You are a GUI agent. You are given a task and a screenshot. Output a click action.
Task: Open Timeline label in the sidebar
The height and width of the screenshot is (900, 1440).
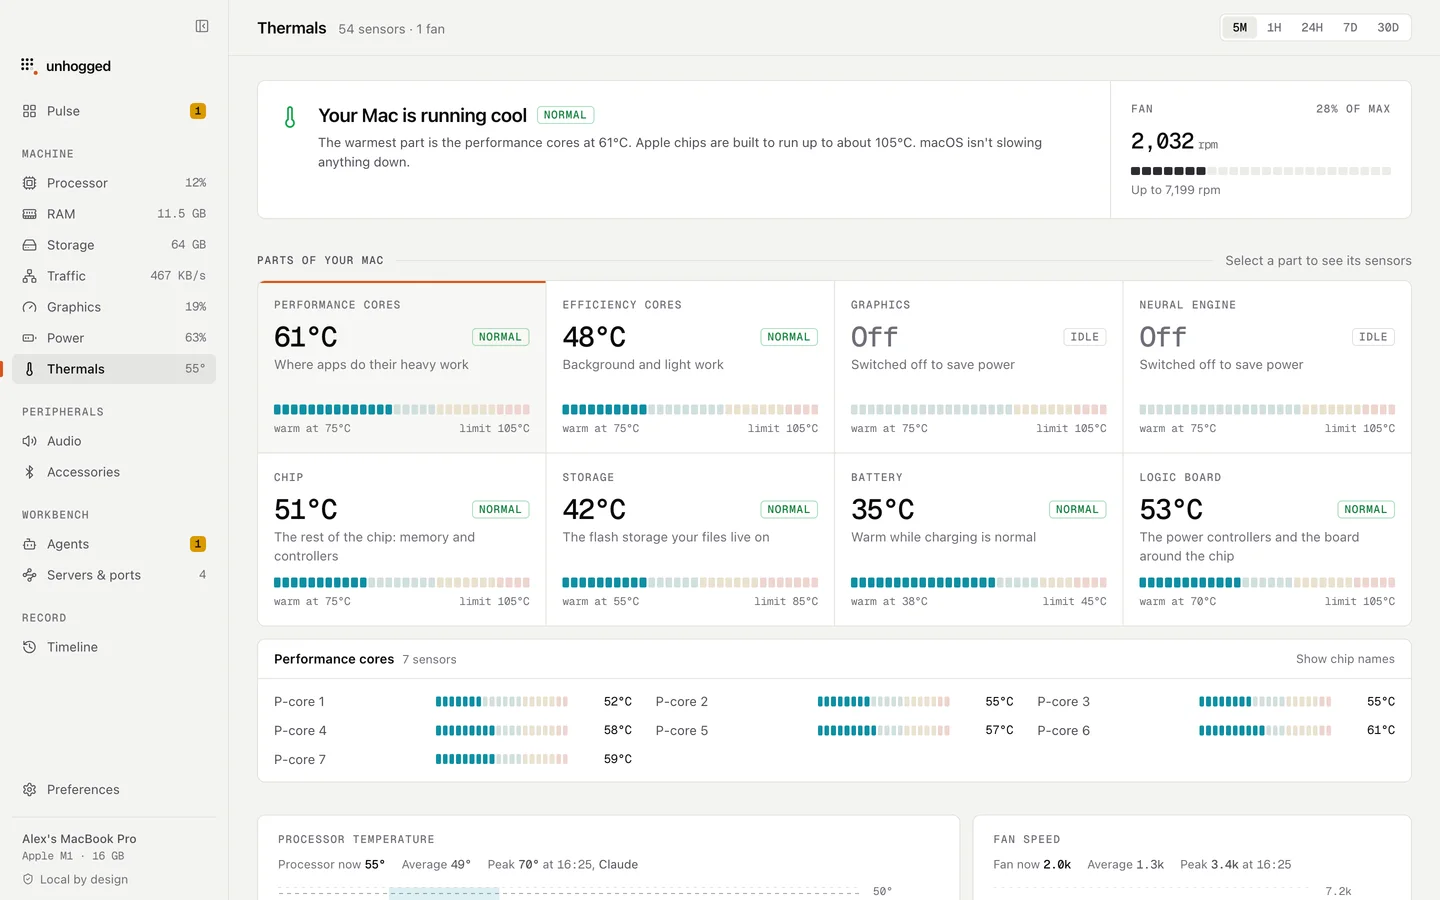(x=72, y=647)
